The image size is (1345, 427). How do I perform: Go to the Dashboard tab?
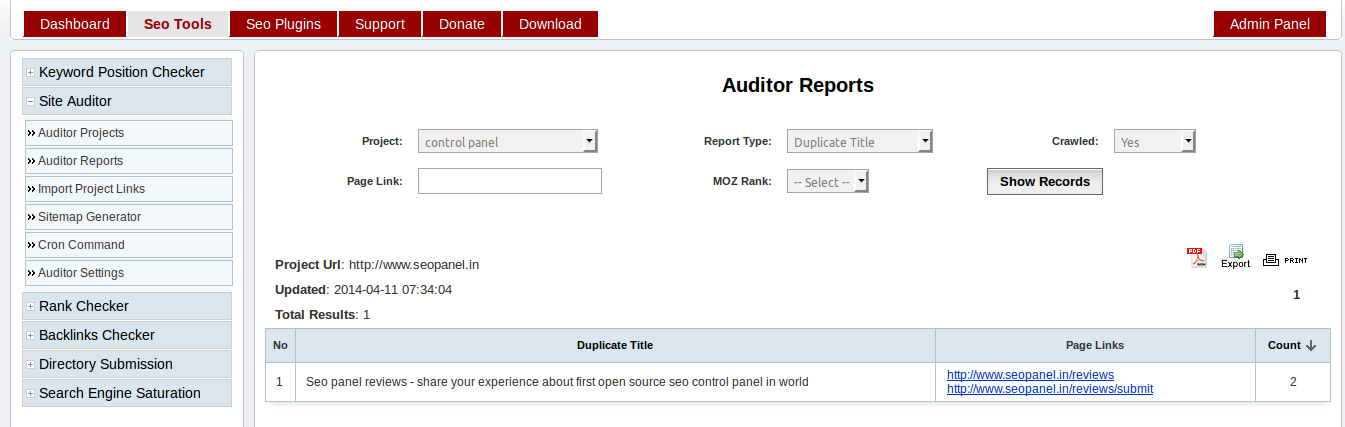[x=75, y=24]
